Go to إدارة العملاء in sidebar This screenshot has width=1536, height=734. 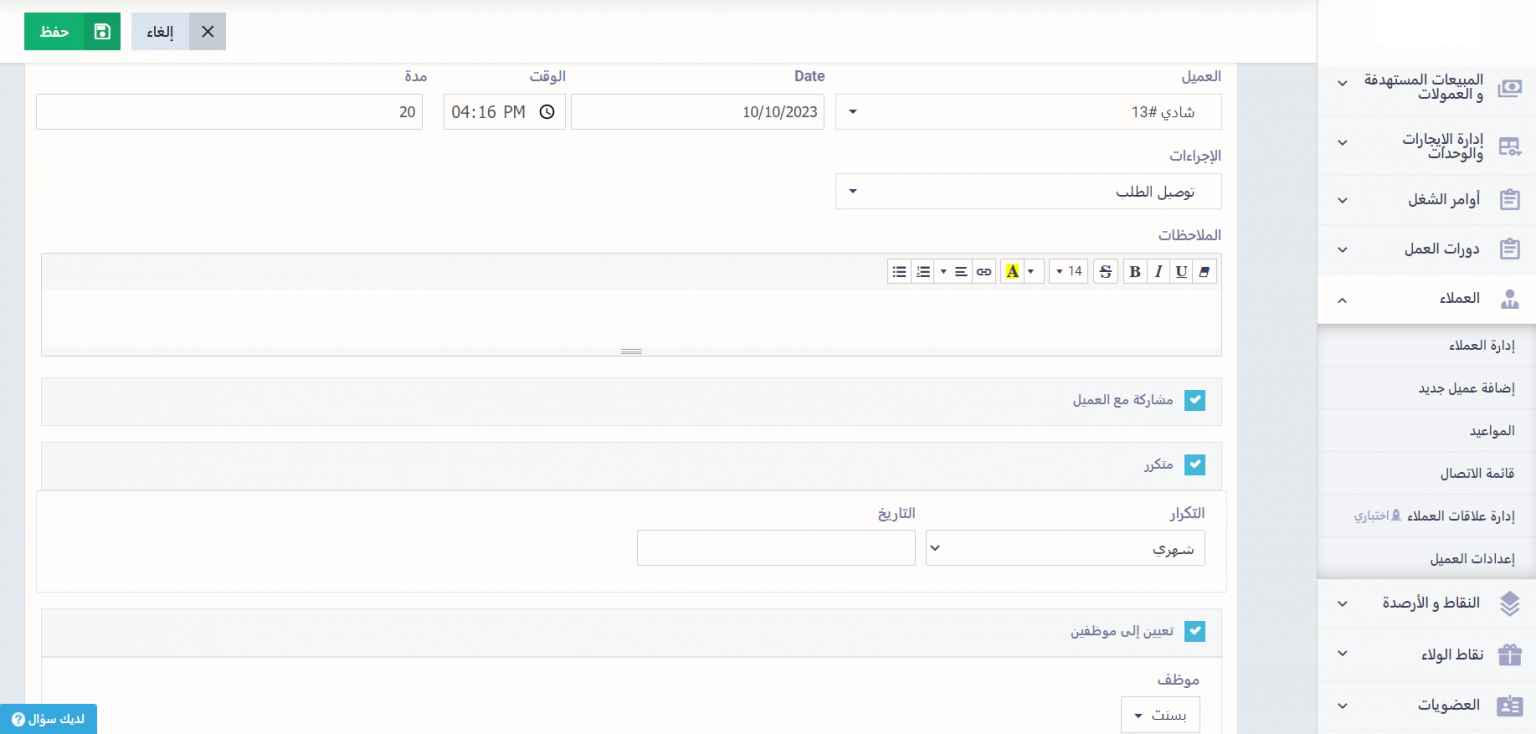point(1482,346)
